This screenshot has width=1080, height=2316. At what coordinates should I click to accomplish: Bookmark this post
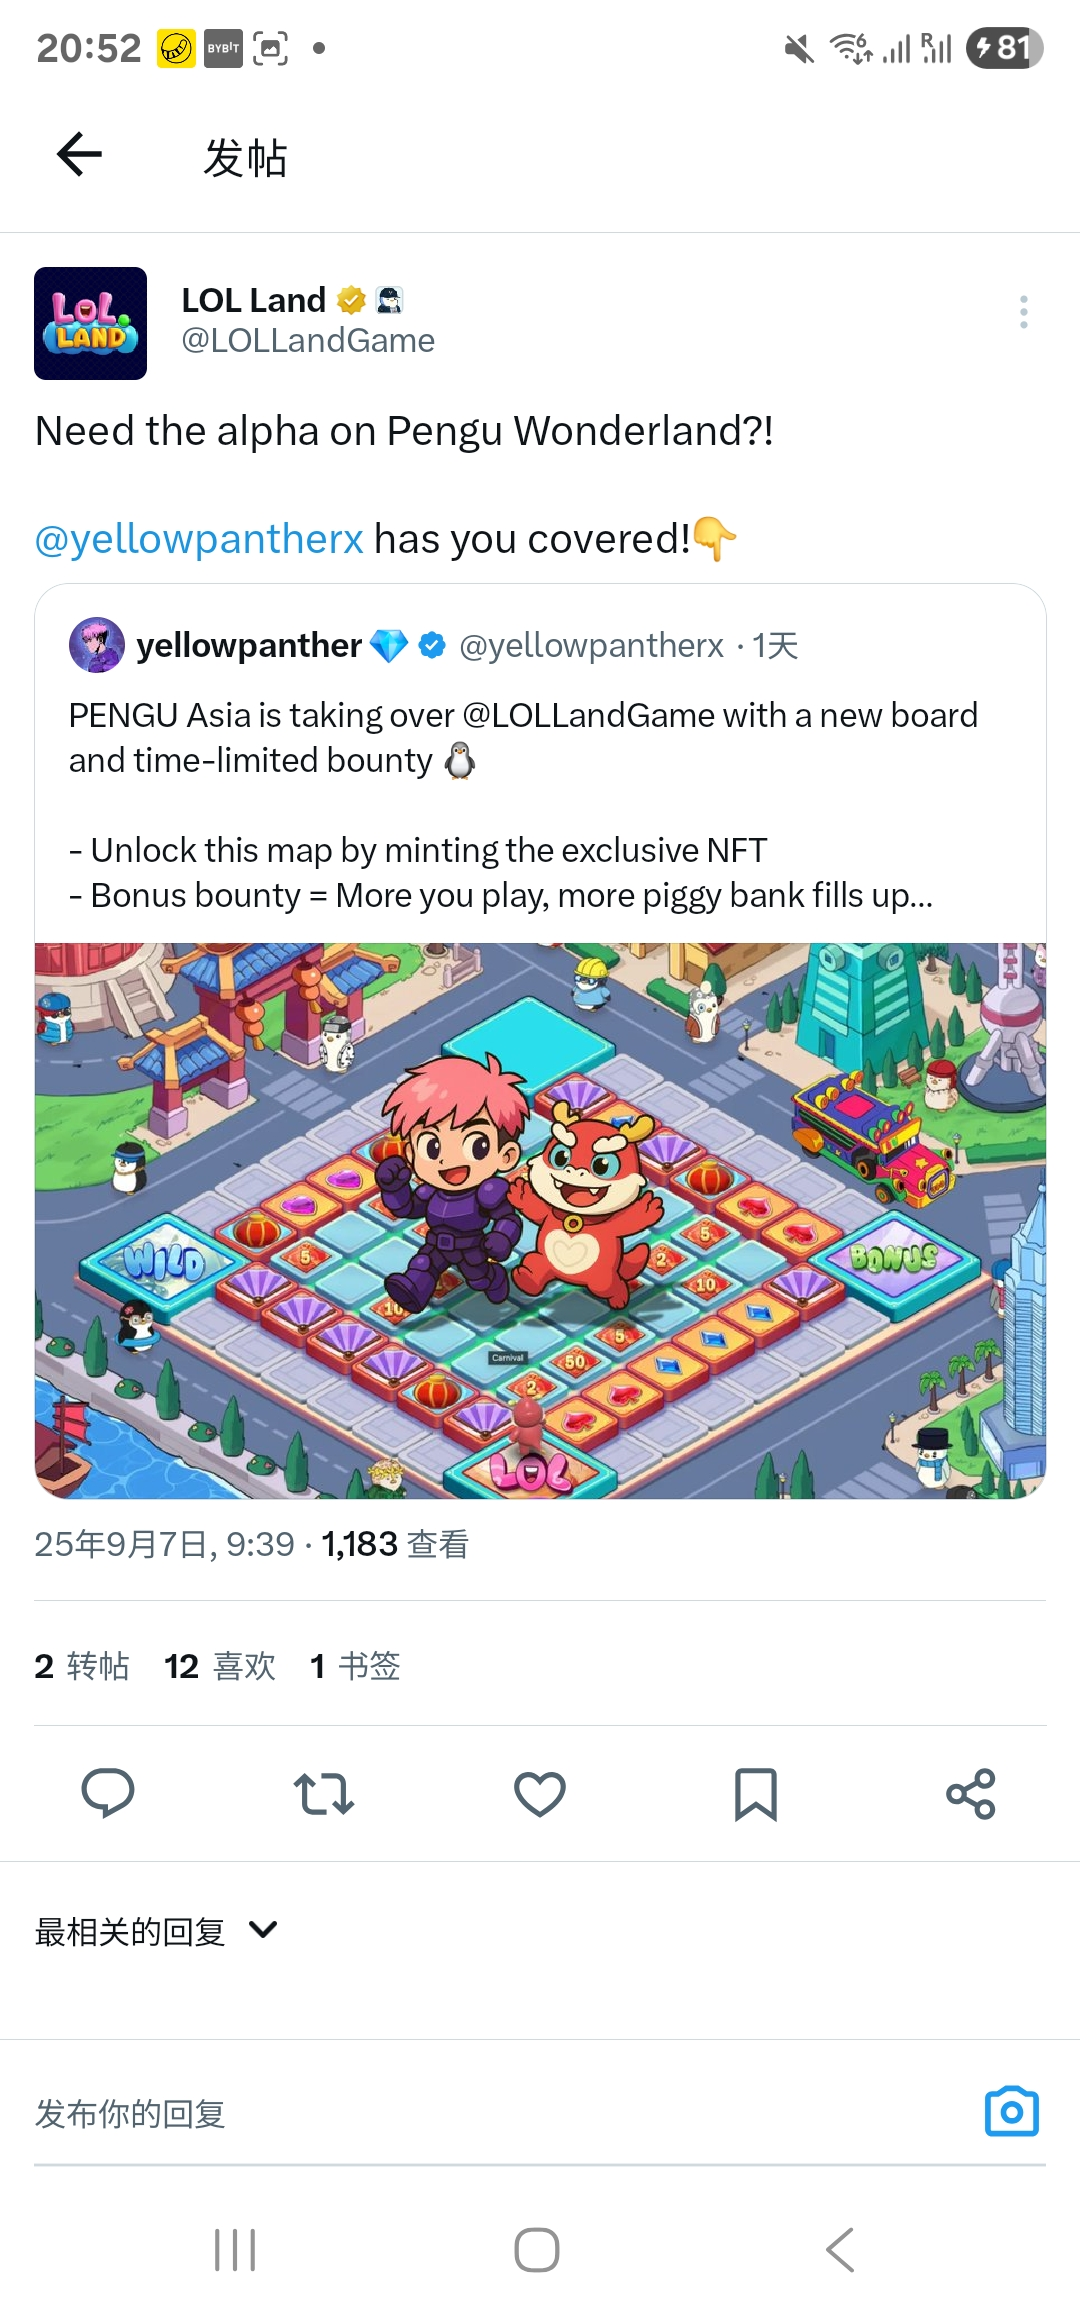click(x=756, y=1794)
